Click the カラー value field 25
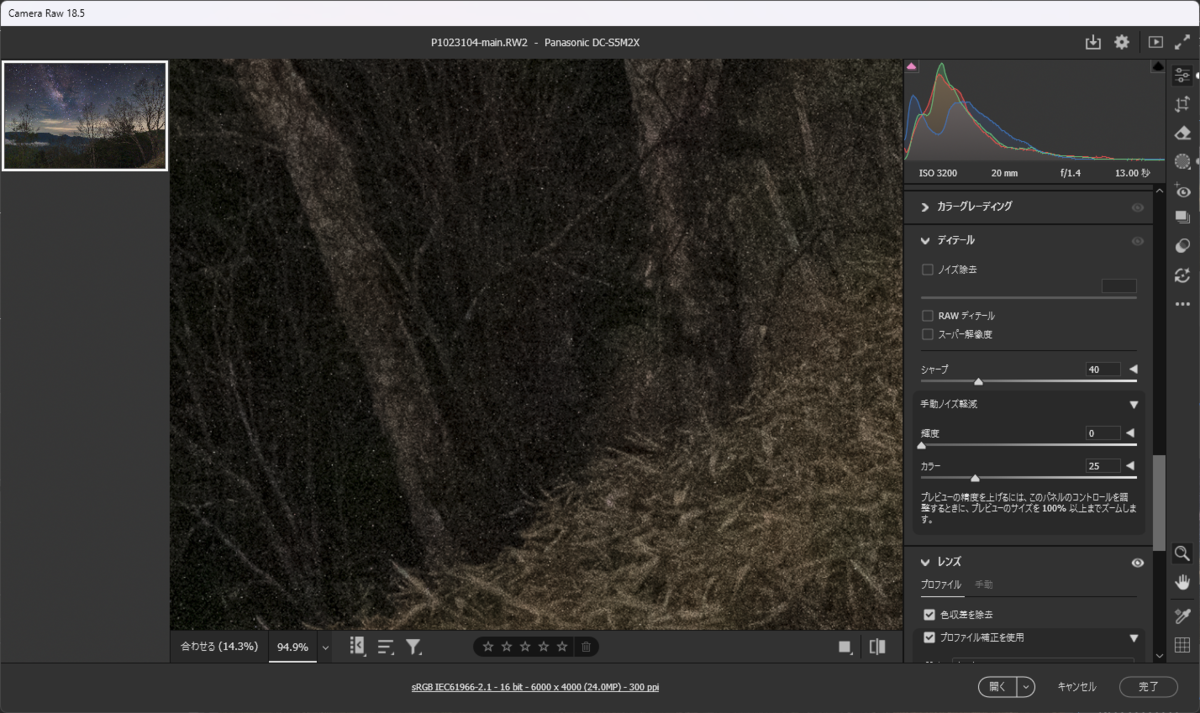1200x713 pixels. 1103,466
